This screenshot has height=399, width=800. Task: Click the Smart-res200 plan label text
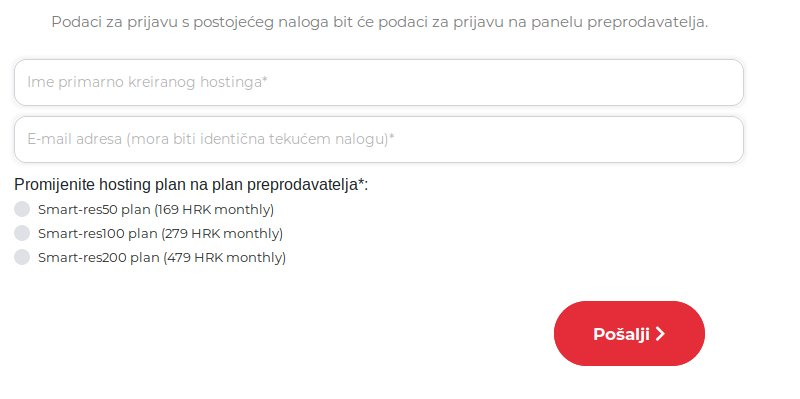coord(162,258)
